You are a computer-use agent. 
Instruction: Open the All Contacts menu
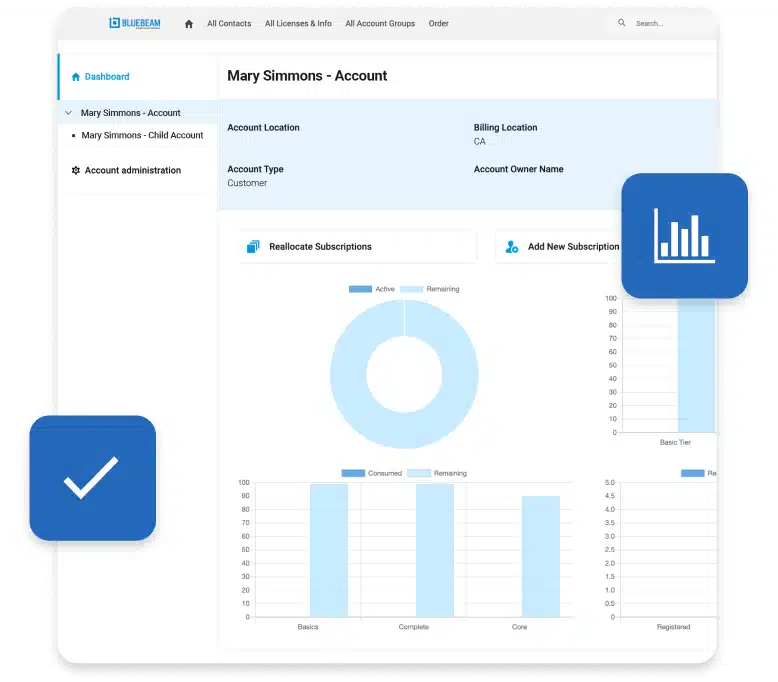(229, 24)
